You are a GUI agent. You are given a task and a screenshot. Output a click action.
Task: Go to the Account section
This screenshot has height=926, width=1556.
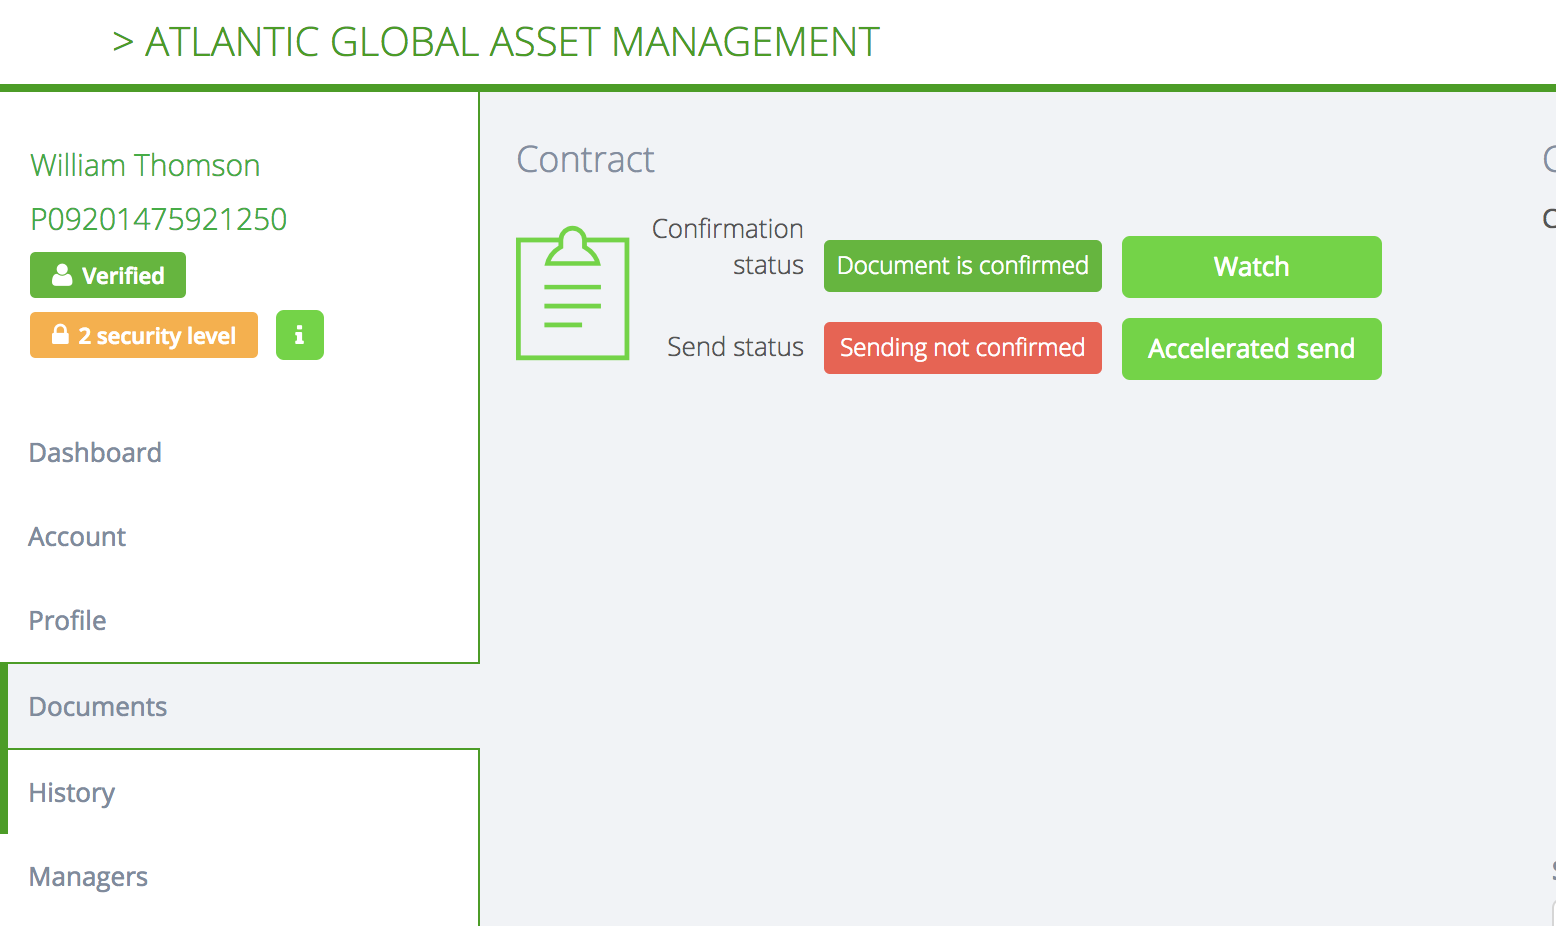tap(77, 537)
